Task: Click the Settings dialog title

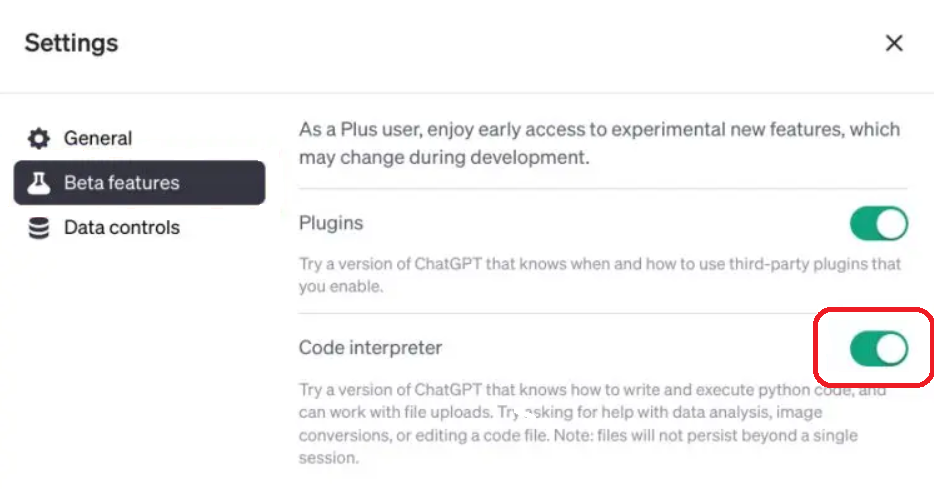Action: [x=71, y=43]
